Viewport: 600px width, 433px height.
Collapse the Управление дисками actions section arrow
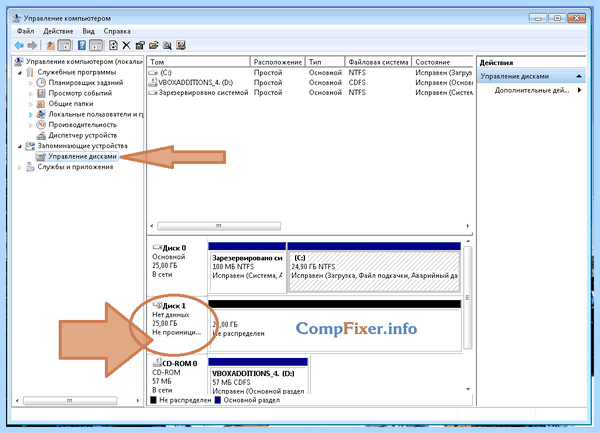(x=579, y=76)
